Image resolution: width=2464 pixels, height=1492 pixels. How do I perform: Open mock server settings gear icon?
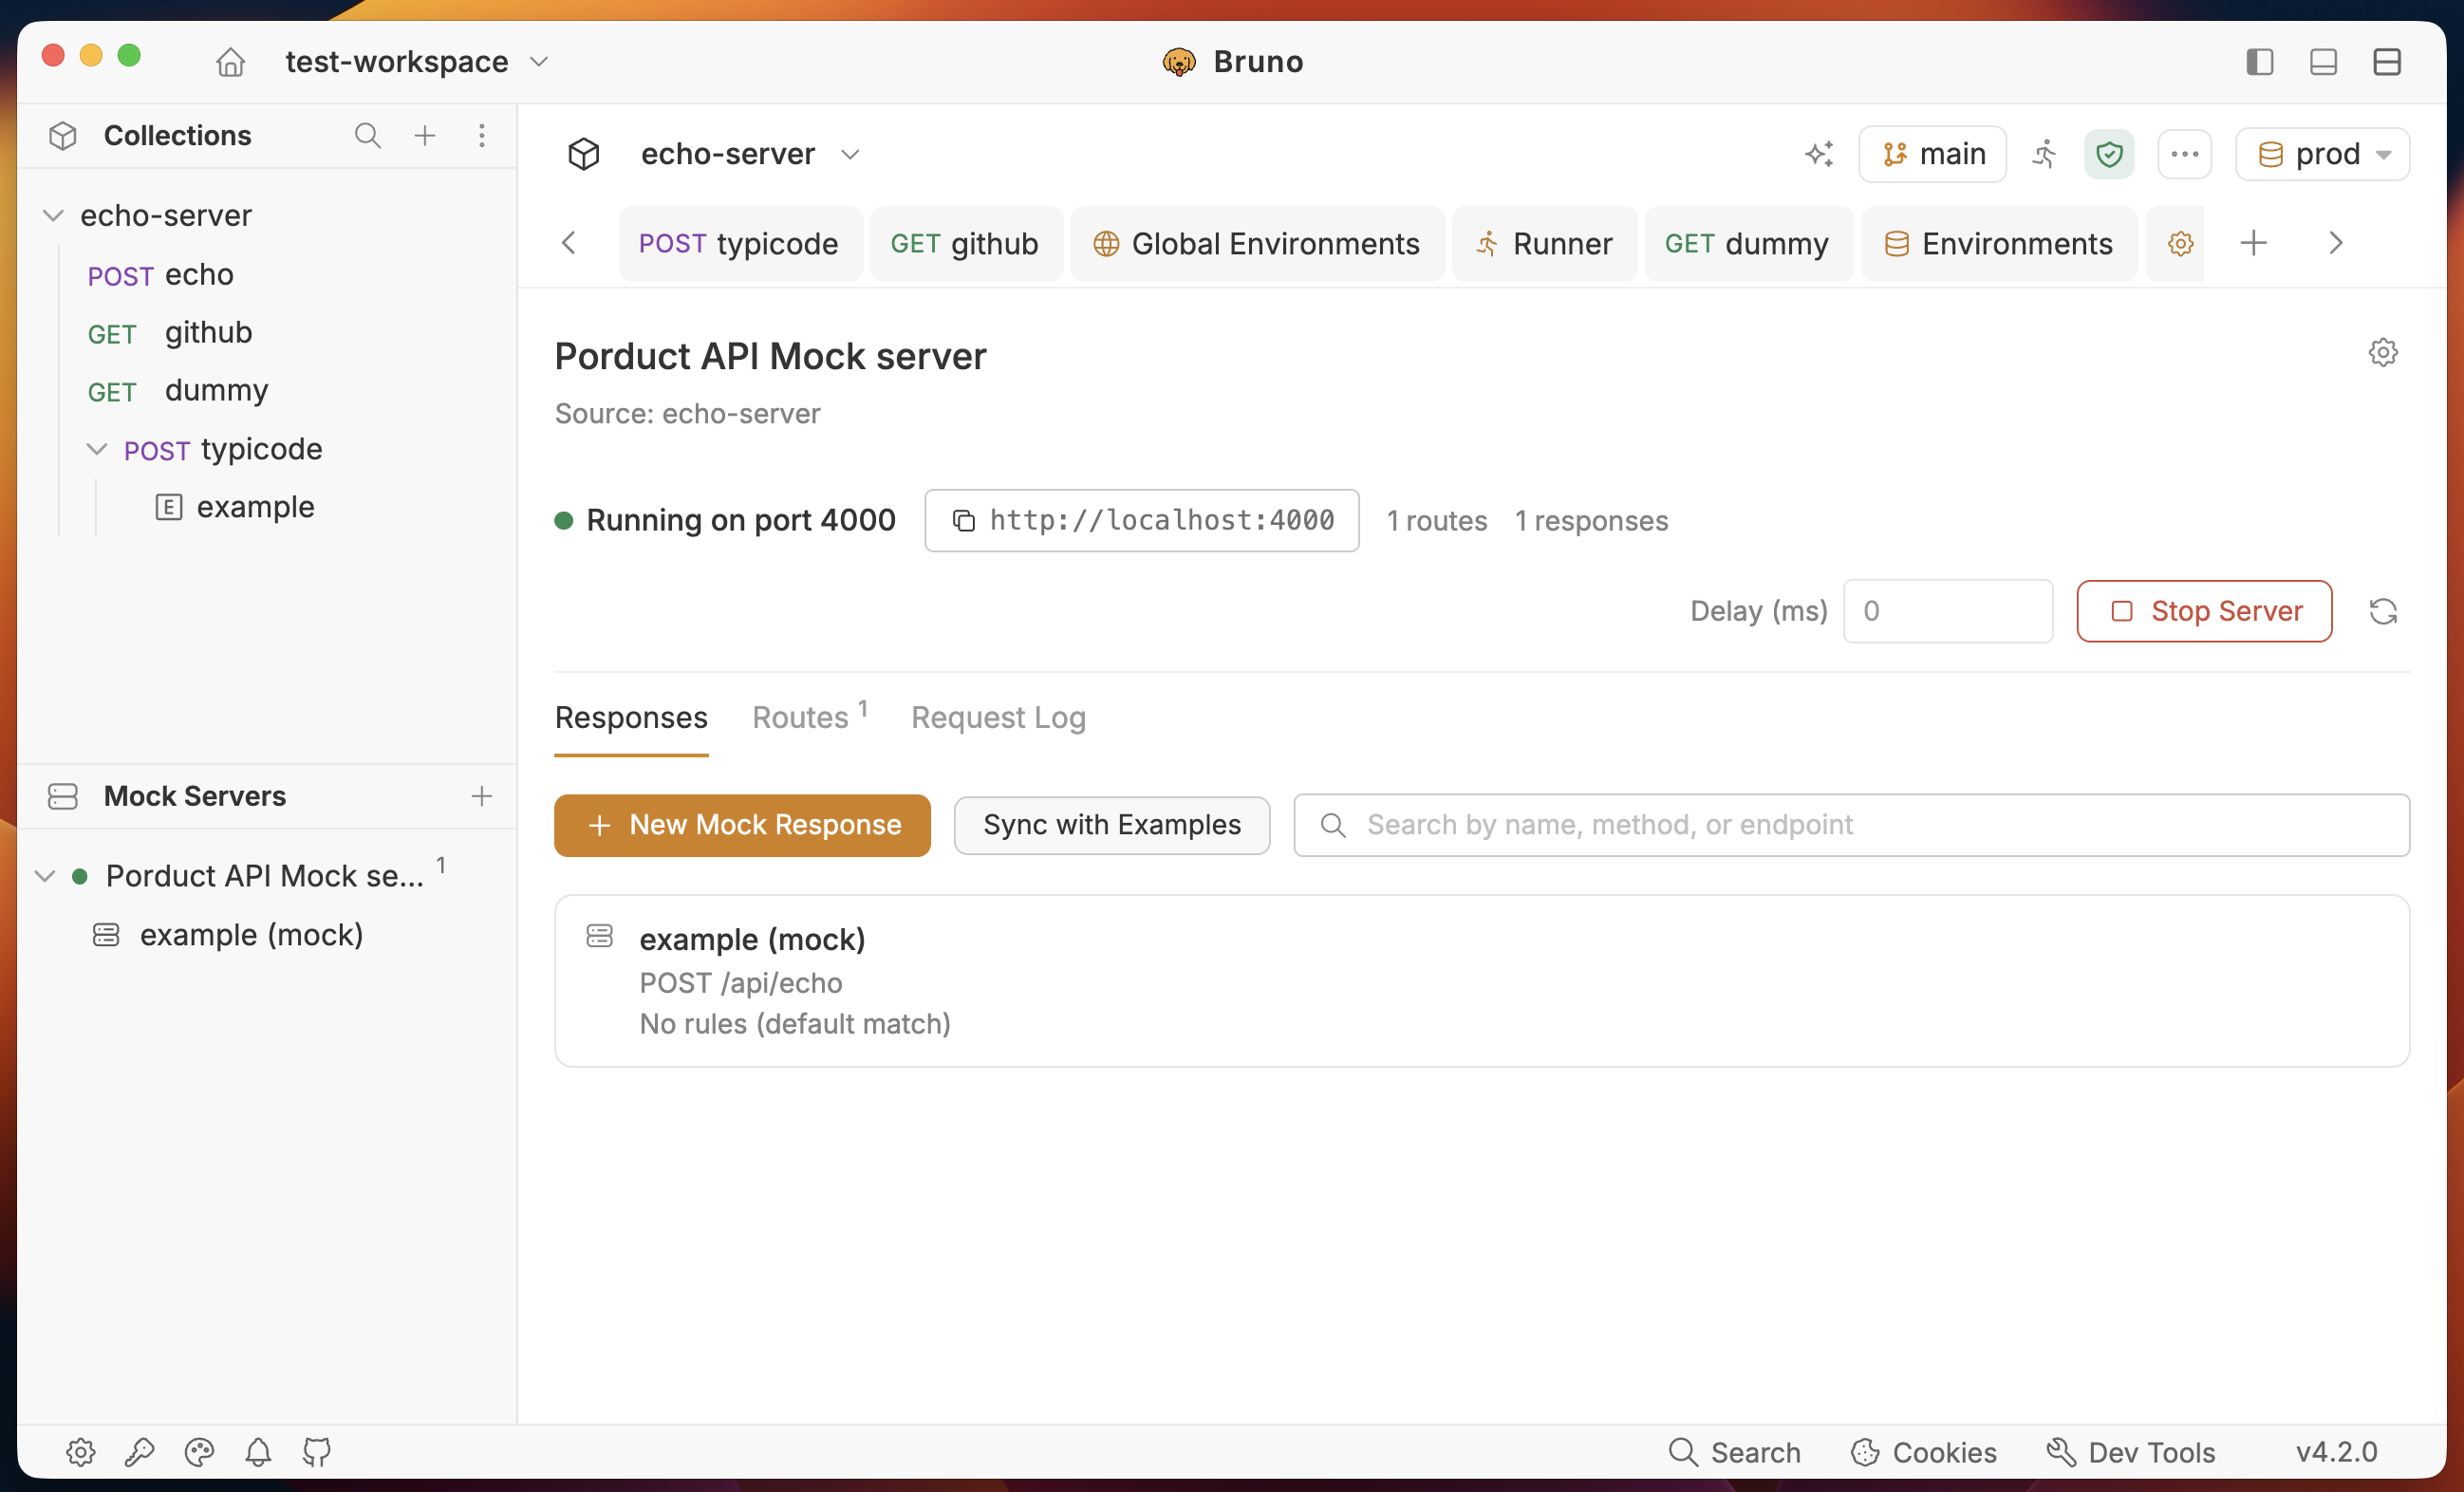(2383, 352)
